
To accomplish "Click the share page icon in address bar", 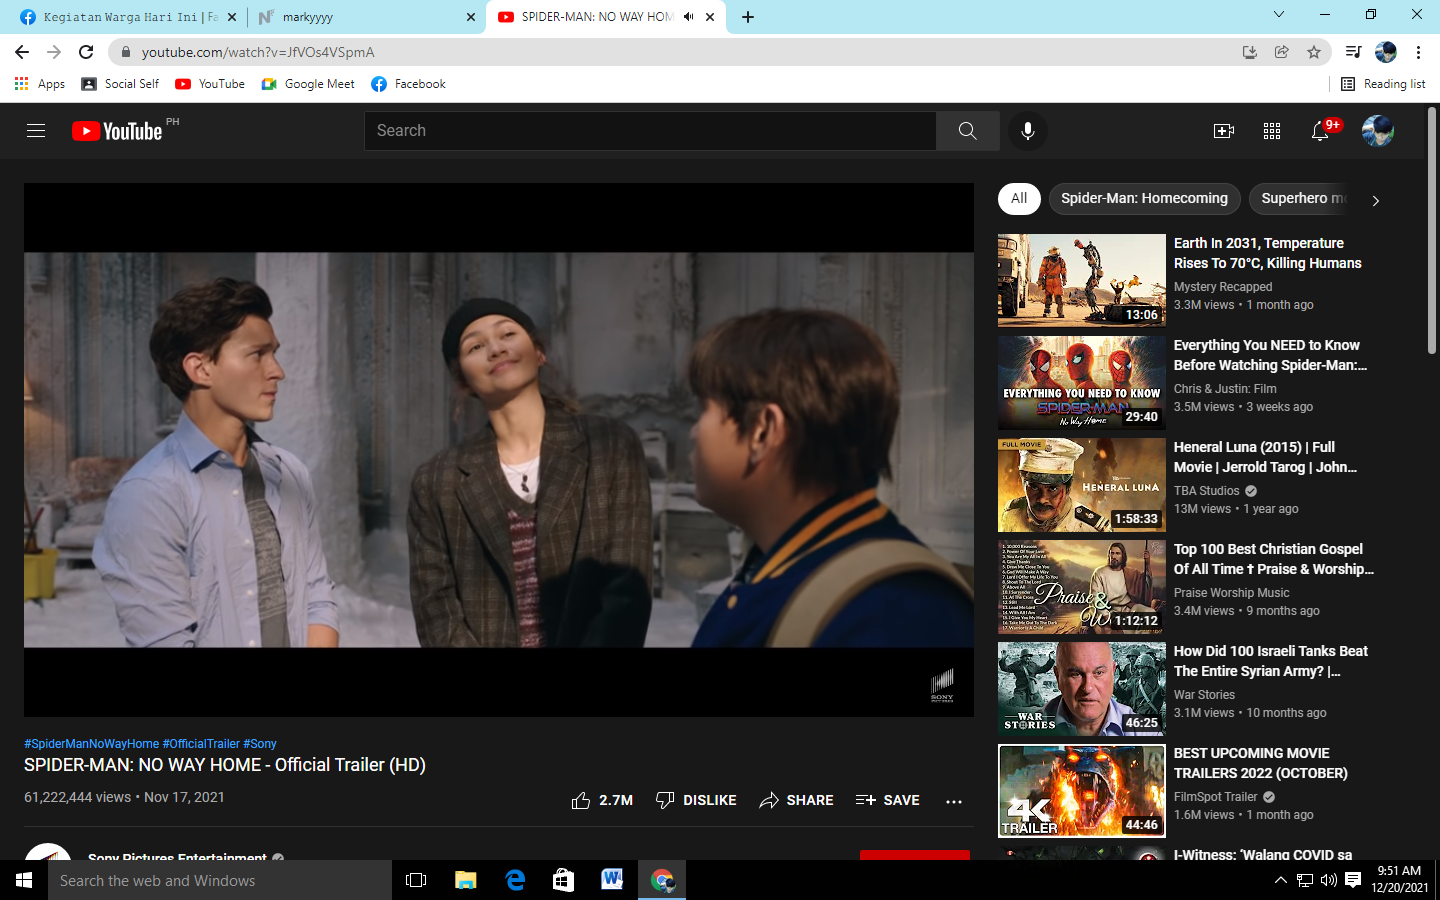I will pos(1282,52).
